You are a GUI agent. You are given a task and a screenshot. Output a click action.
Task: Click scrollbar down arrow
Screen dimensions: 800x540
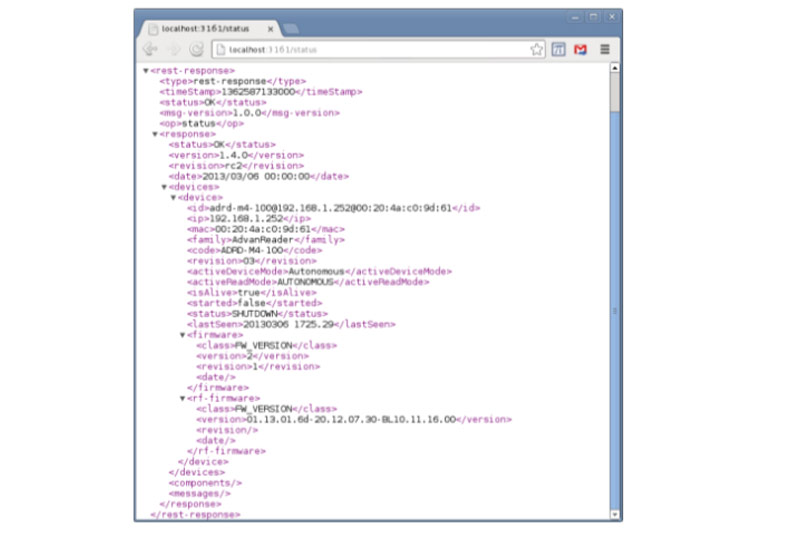(615, 514)
